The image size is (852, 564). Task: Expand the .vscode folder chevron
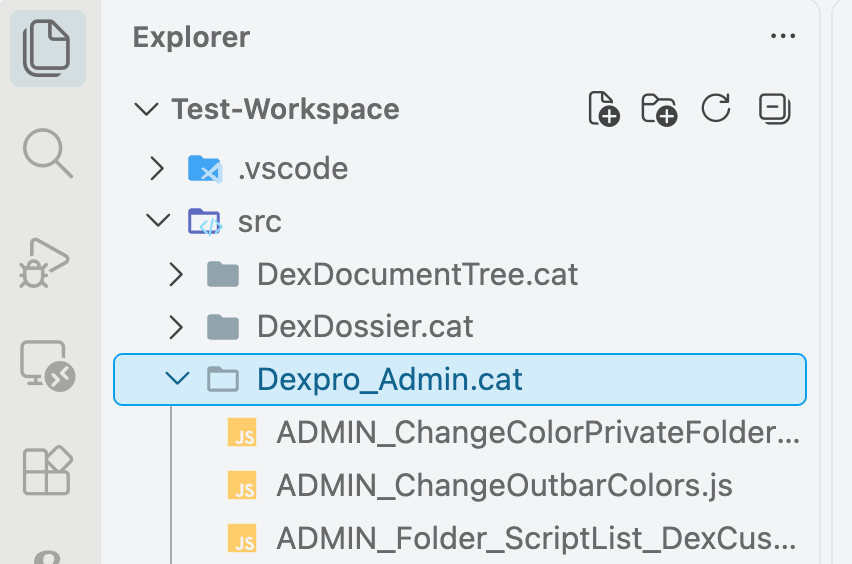[x=157, y=168]
